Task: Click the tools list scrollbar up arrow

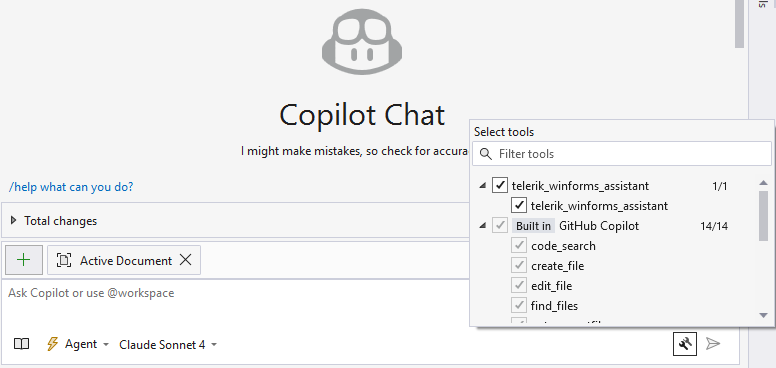Action: (x=763, y=183)
